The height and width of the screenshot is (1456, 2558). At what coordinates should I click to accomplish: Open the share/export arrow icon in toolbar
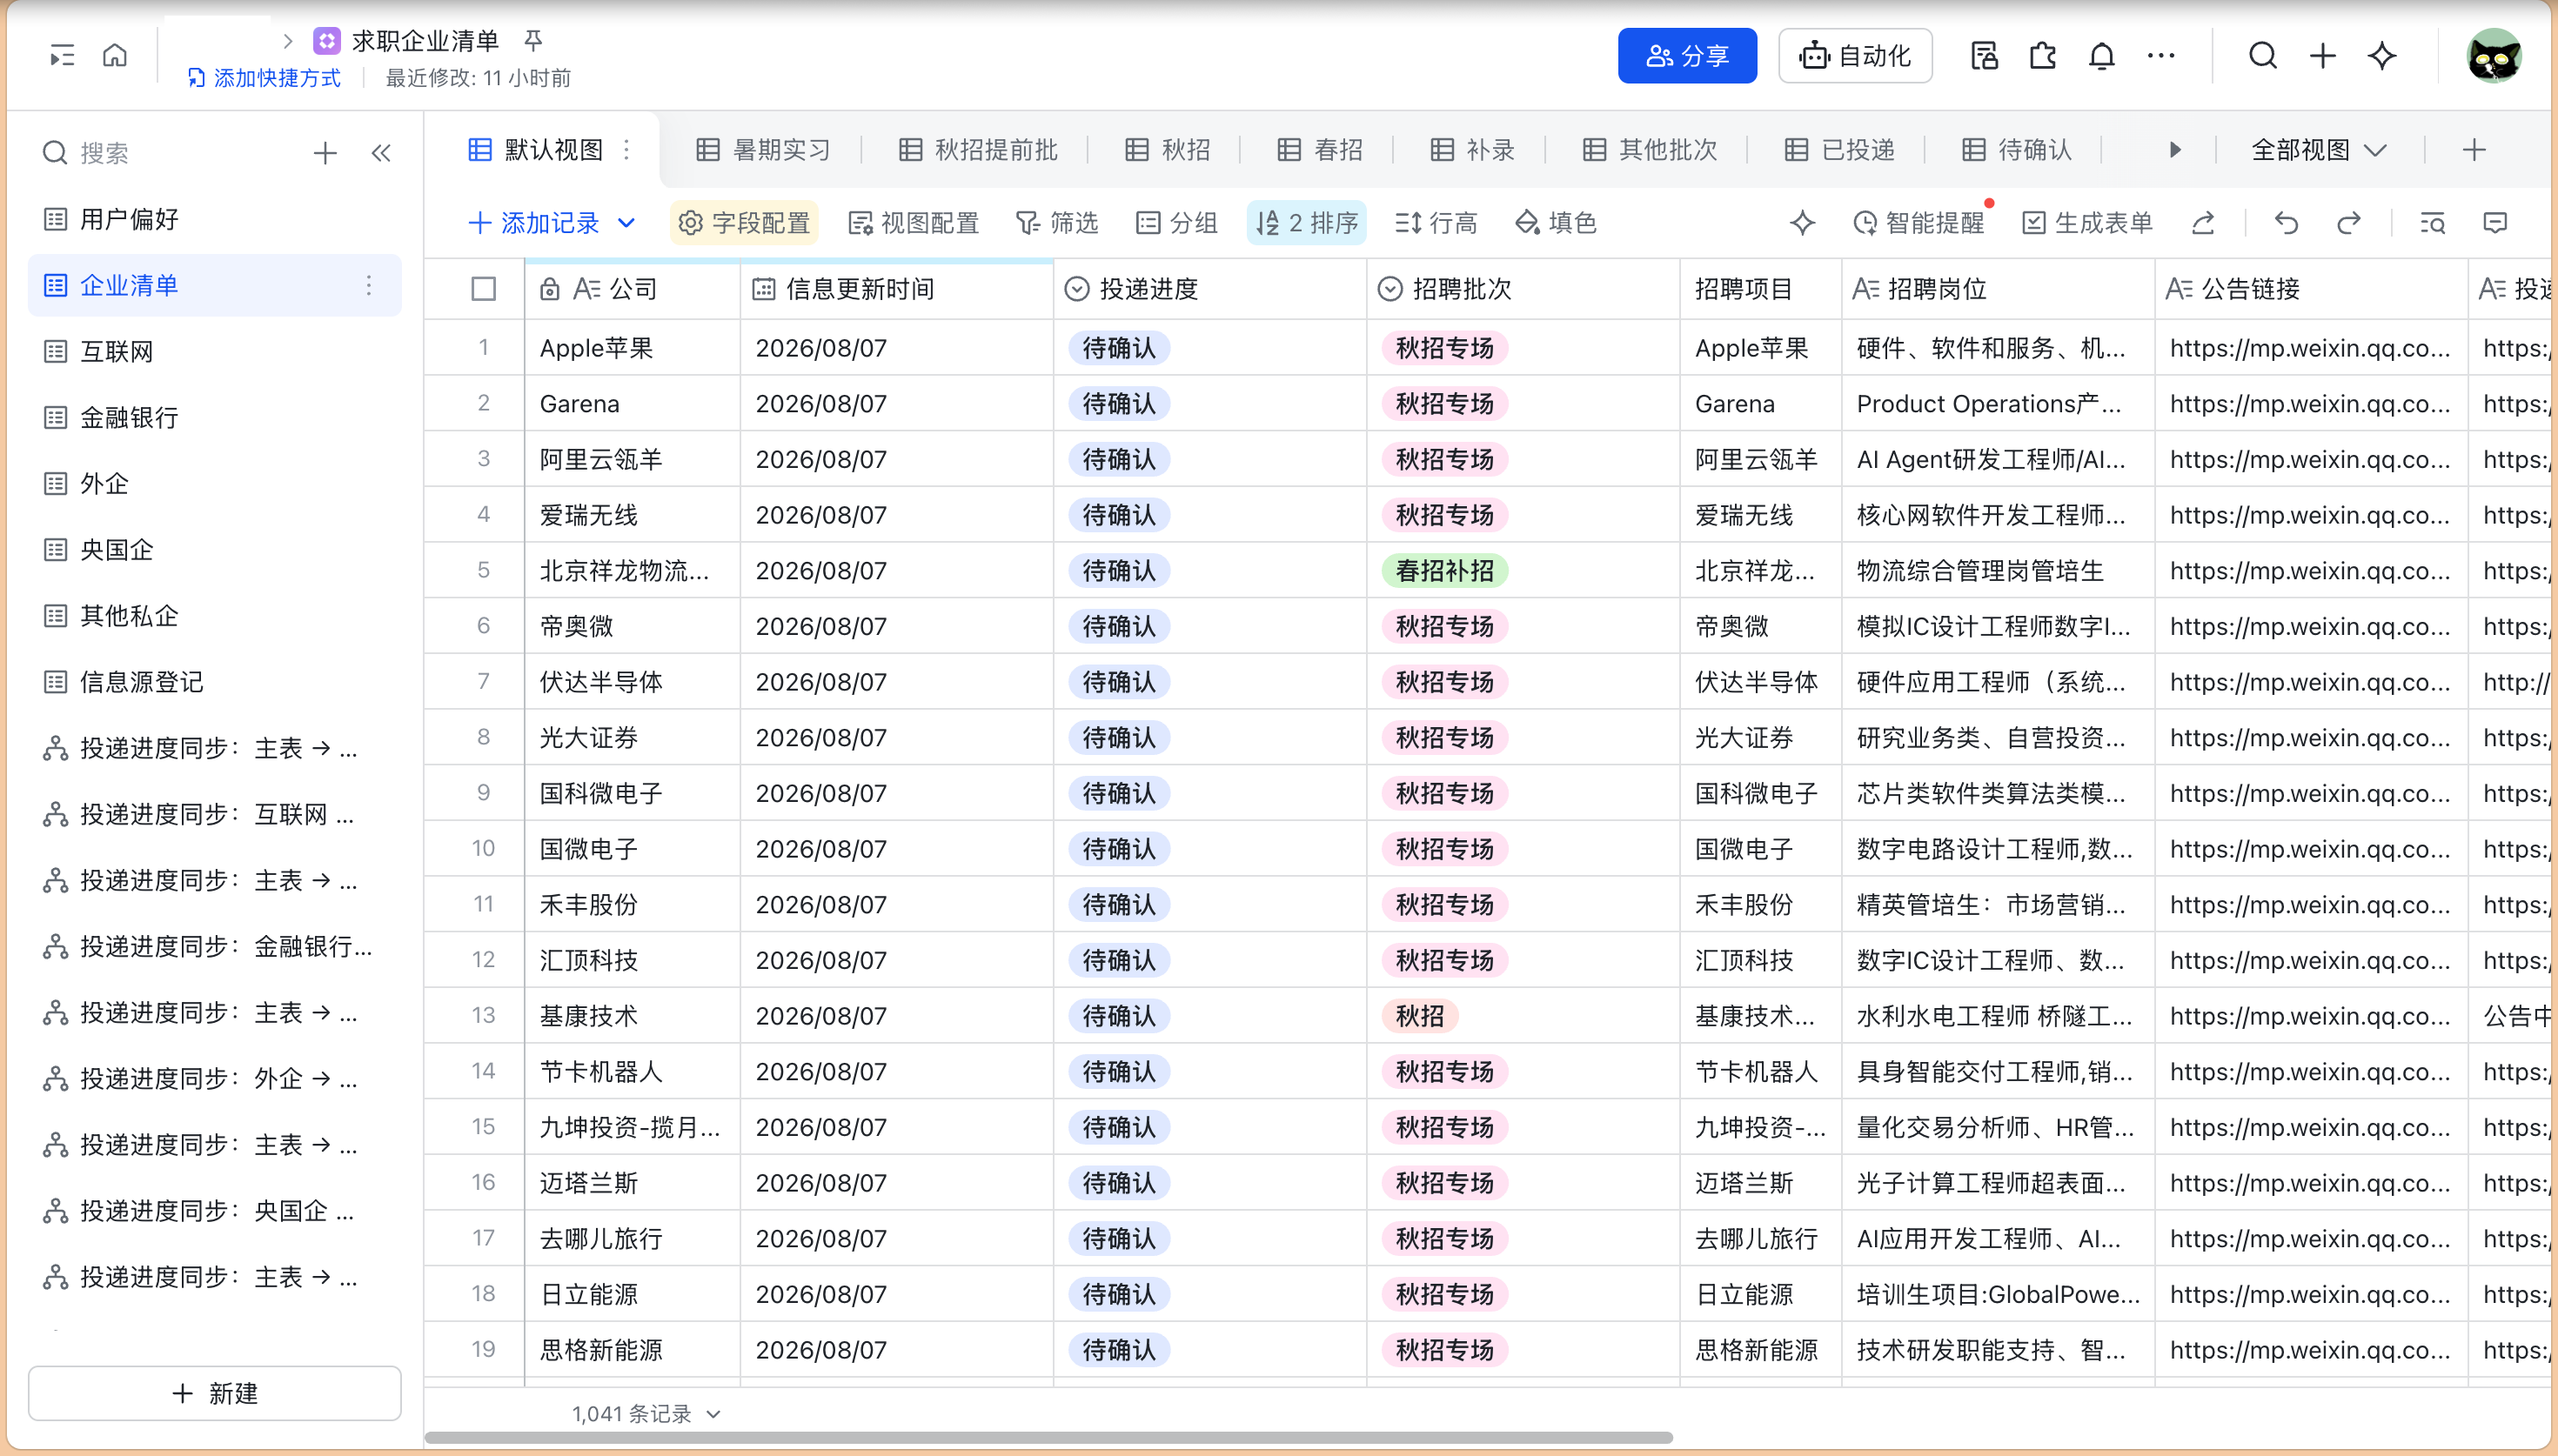[x=2203, y=223]
